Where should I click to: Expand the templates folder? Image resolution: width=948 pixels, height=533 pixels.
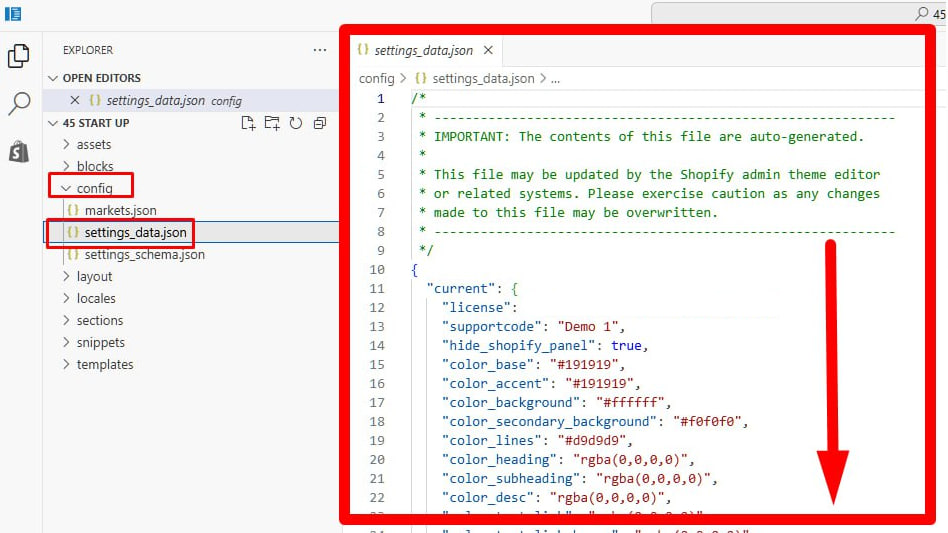coord(104,365)
